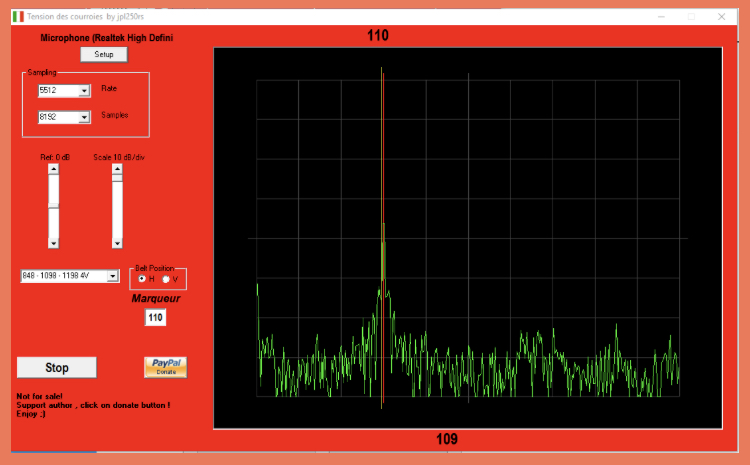Click the Ref scrollbar down arrow
This screenshot has width=750, height=465.
click(x=53, y=243)
